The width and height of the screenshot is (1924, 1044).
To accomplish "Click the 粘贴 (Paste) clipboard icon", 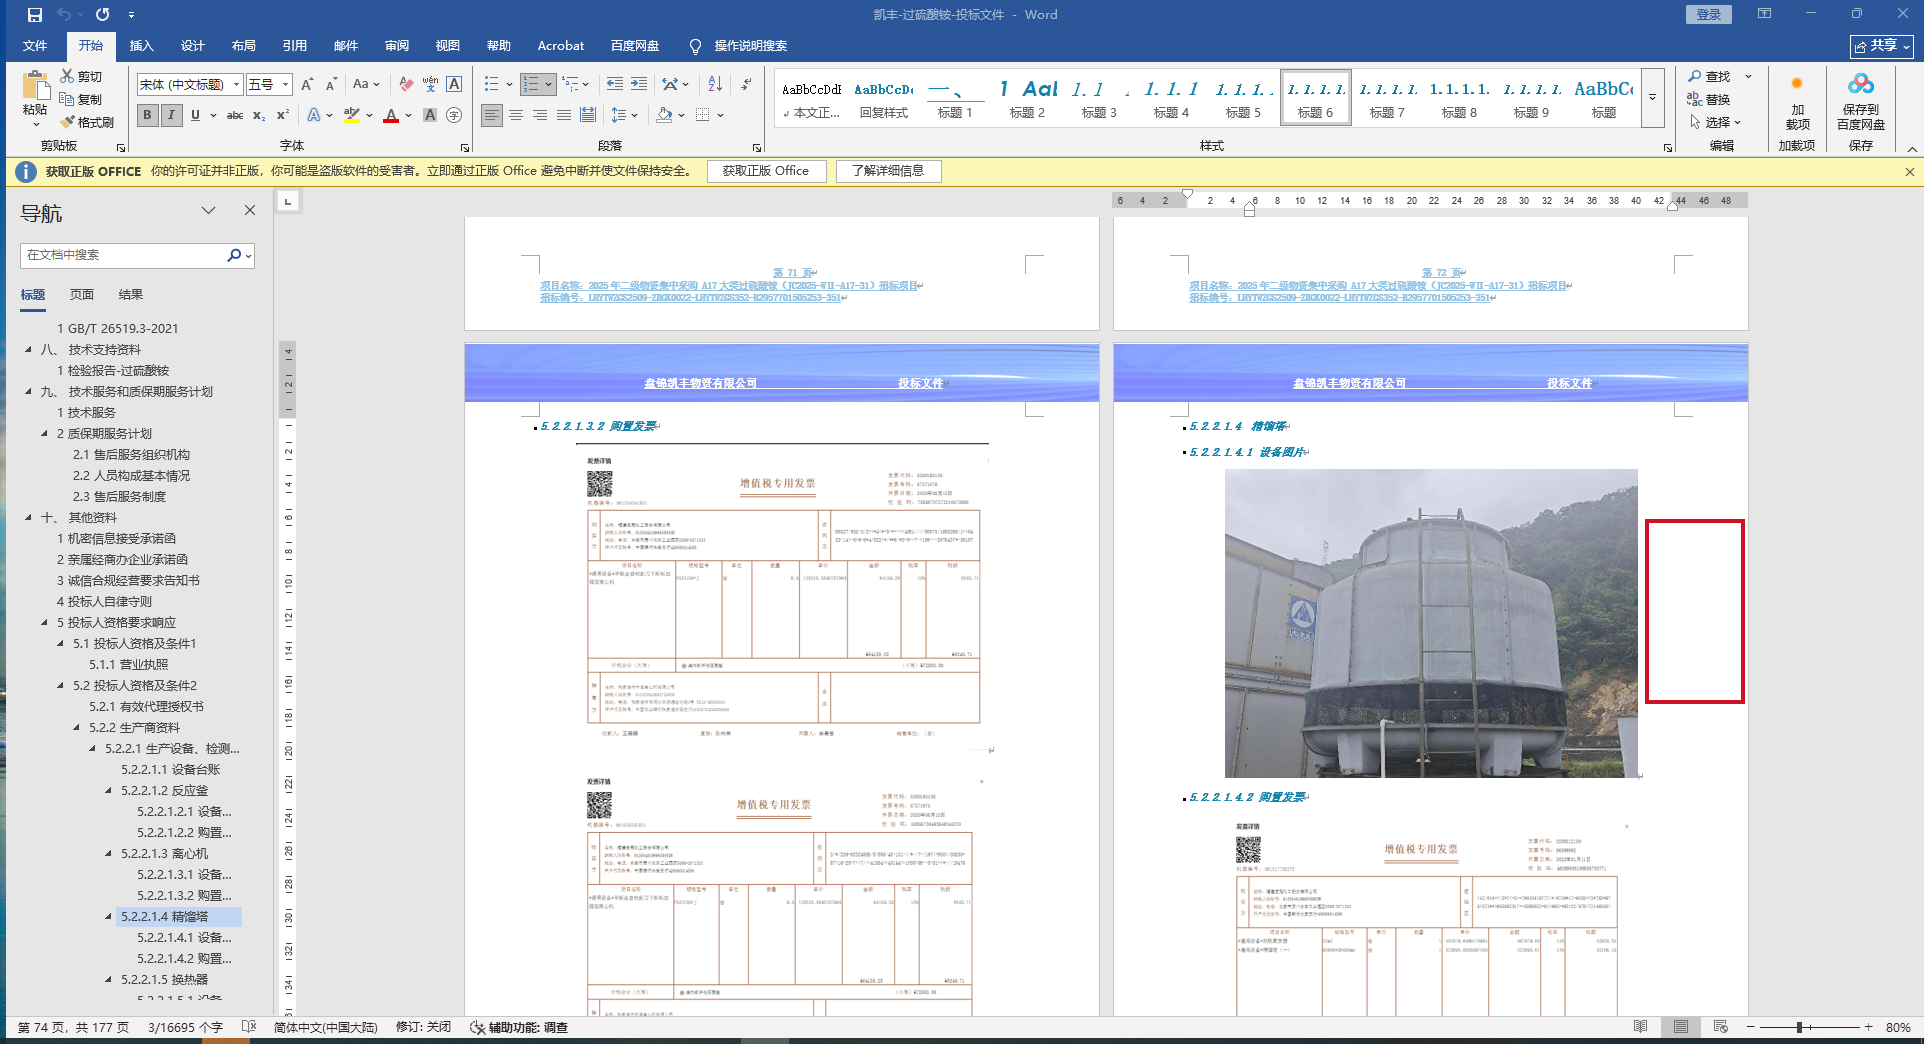I will 35,86.
